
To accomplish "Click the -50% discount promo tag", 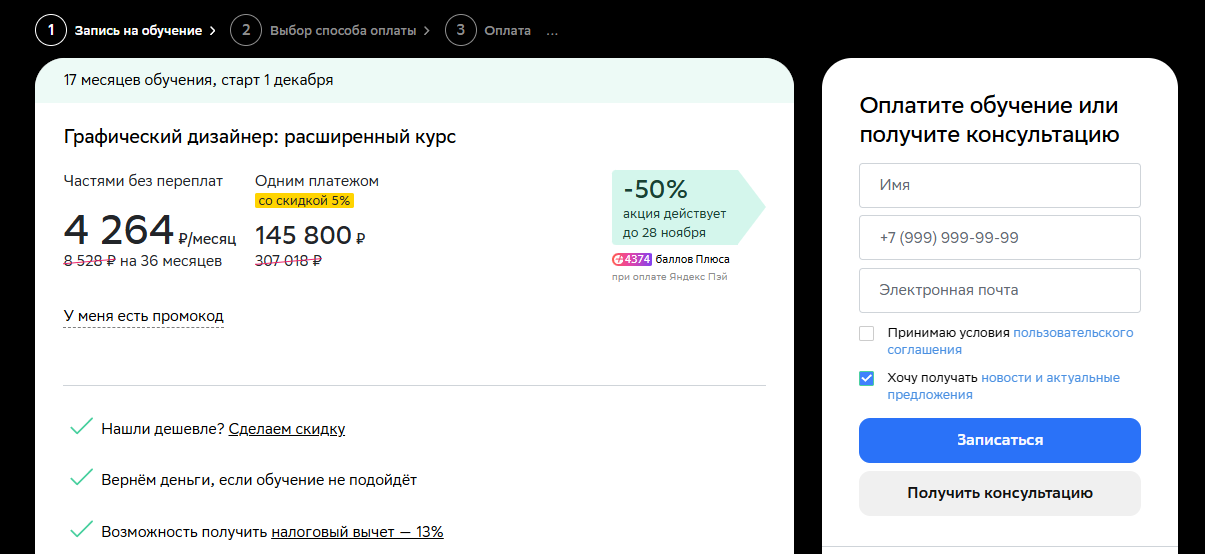I will click(x=686, y=207).
